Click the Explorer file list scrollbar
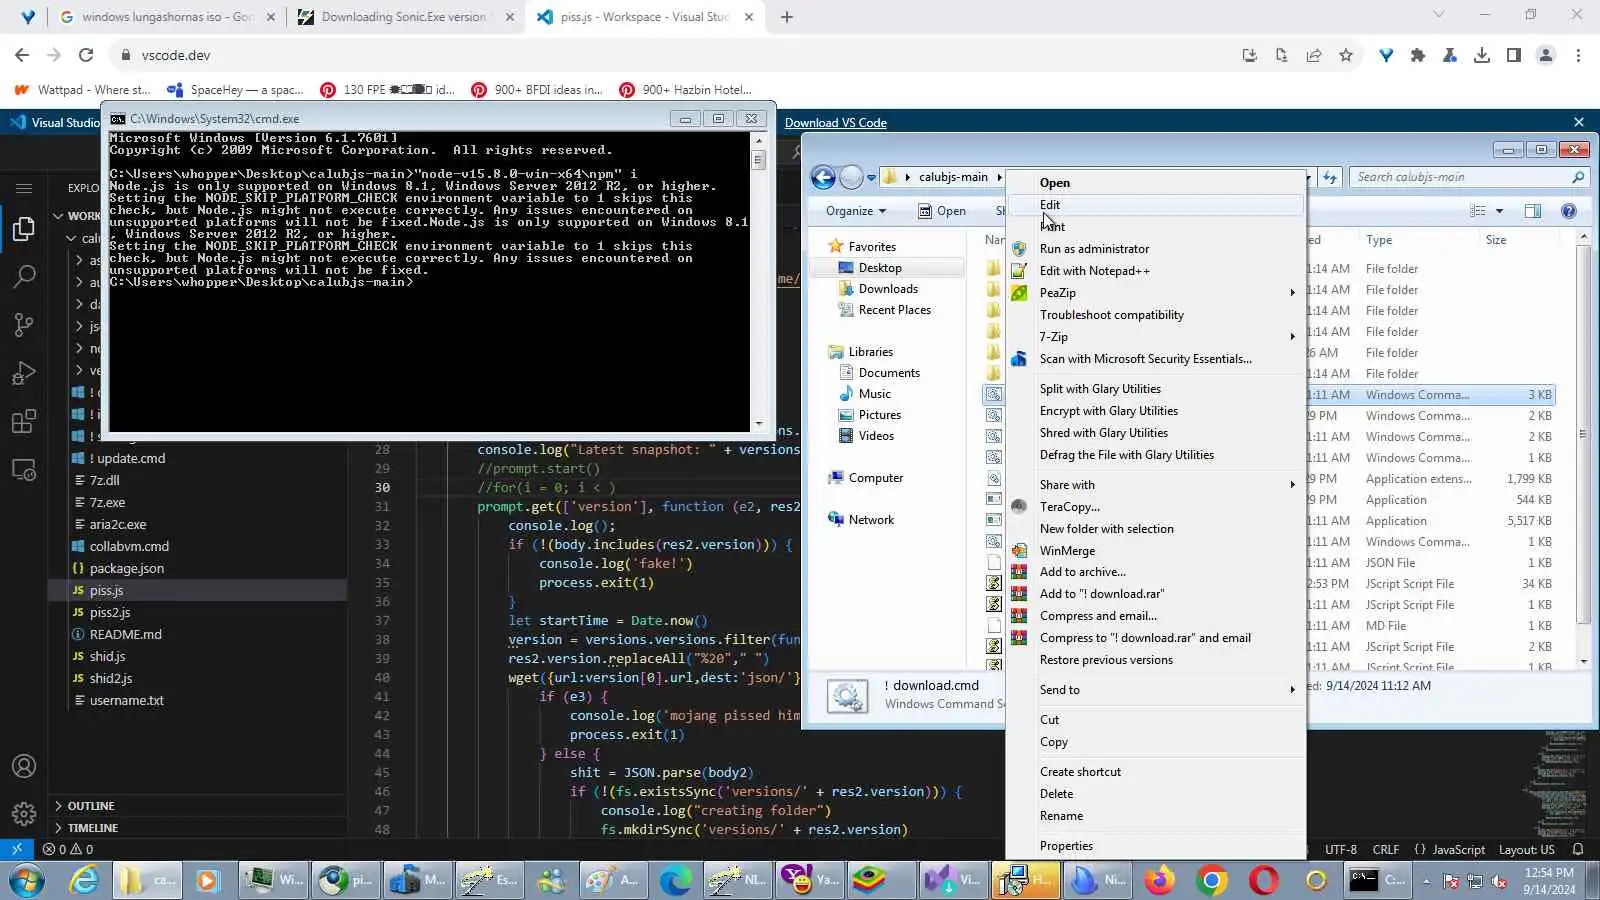The width and height of the screenshot is (1600, 900). coord(1583,449)
